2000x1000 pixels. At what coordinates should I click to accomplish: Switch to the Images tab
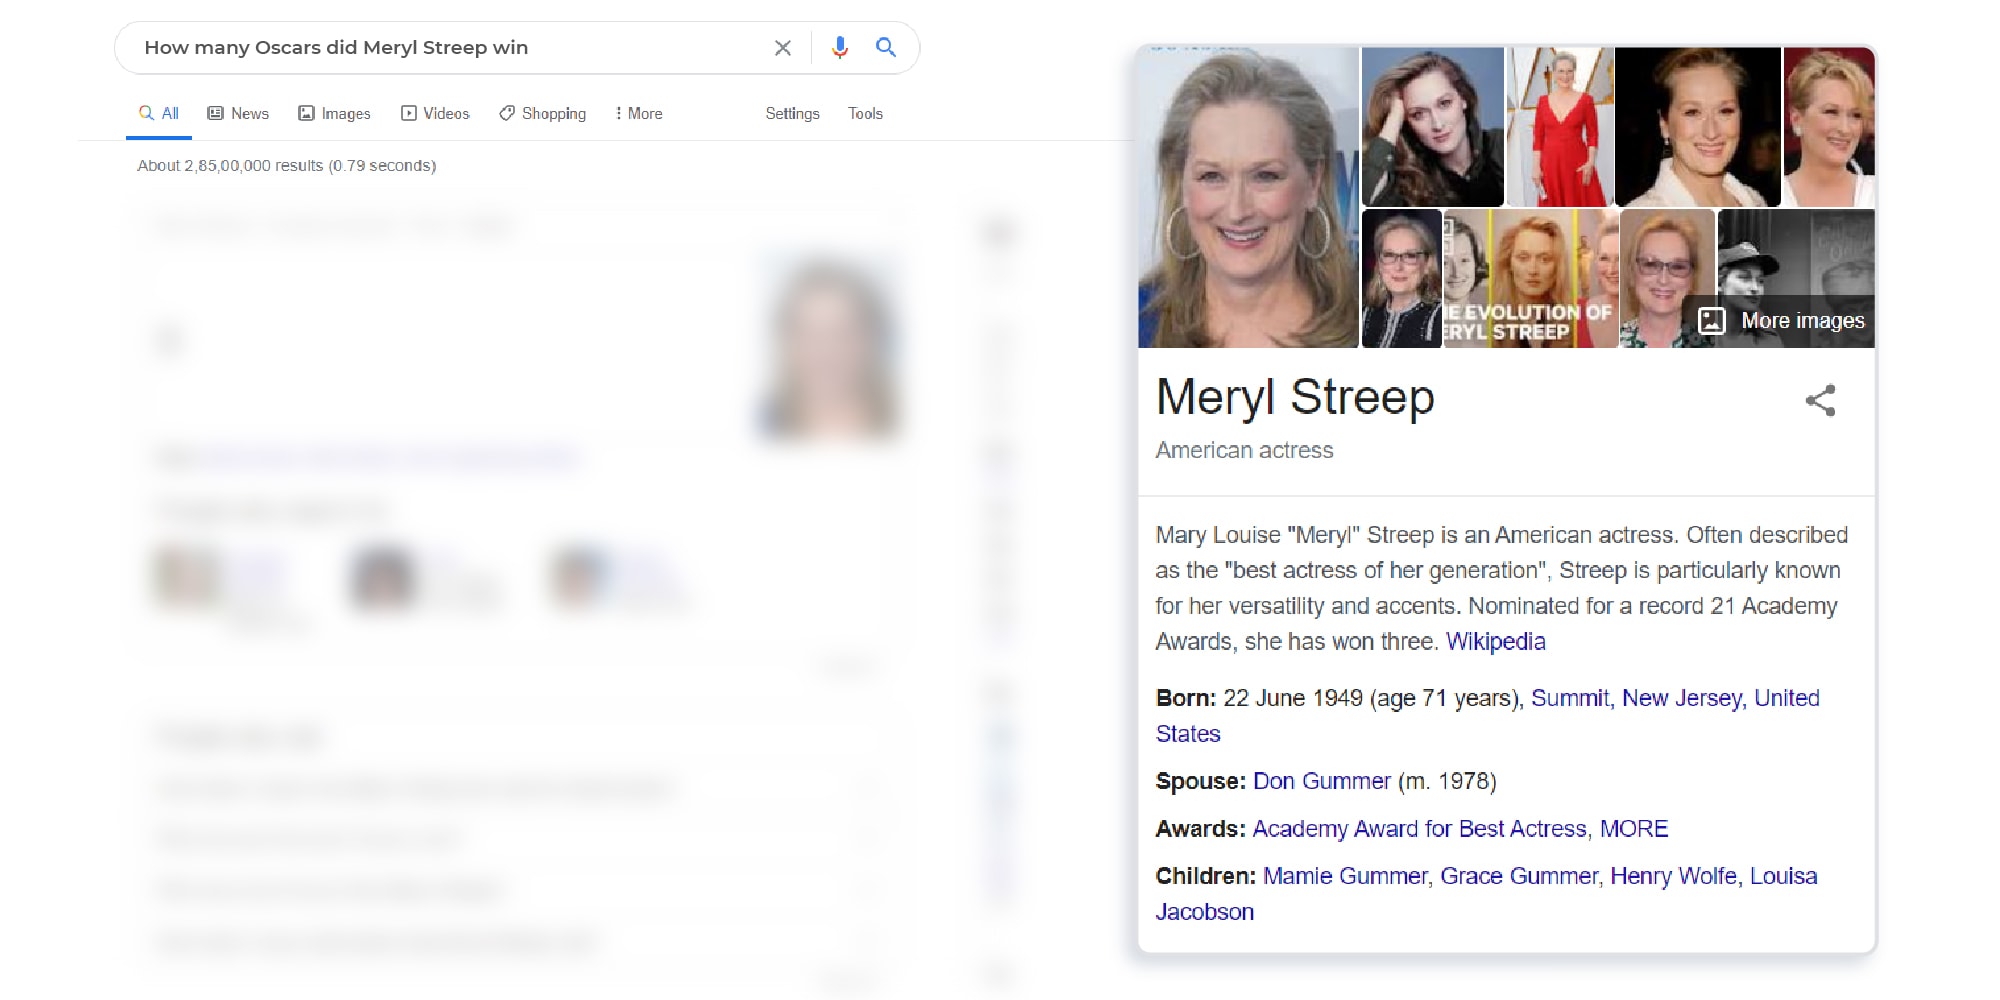click(x=334, y=114)
